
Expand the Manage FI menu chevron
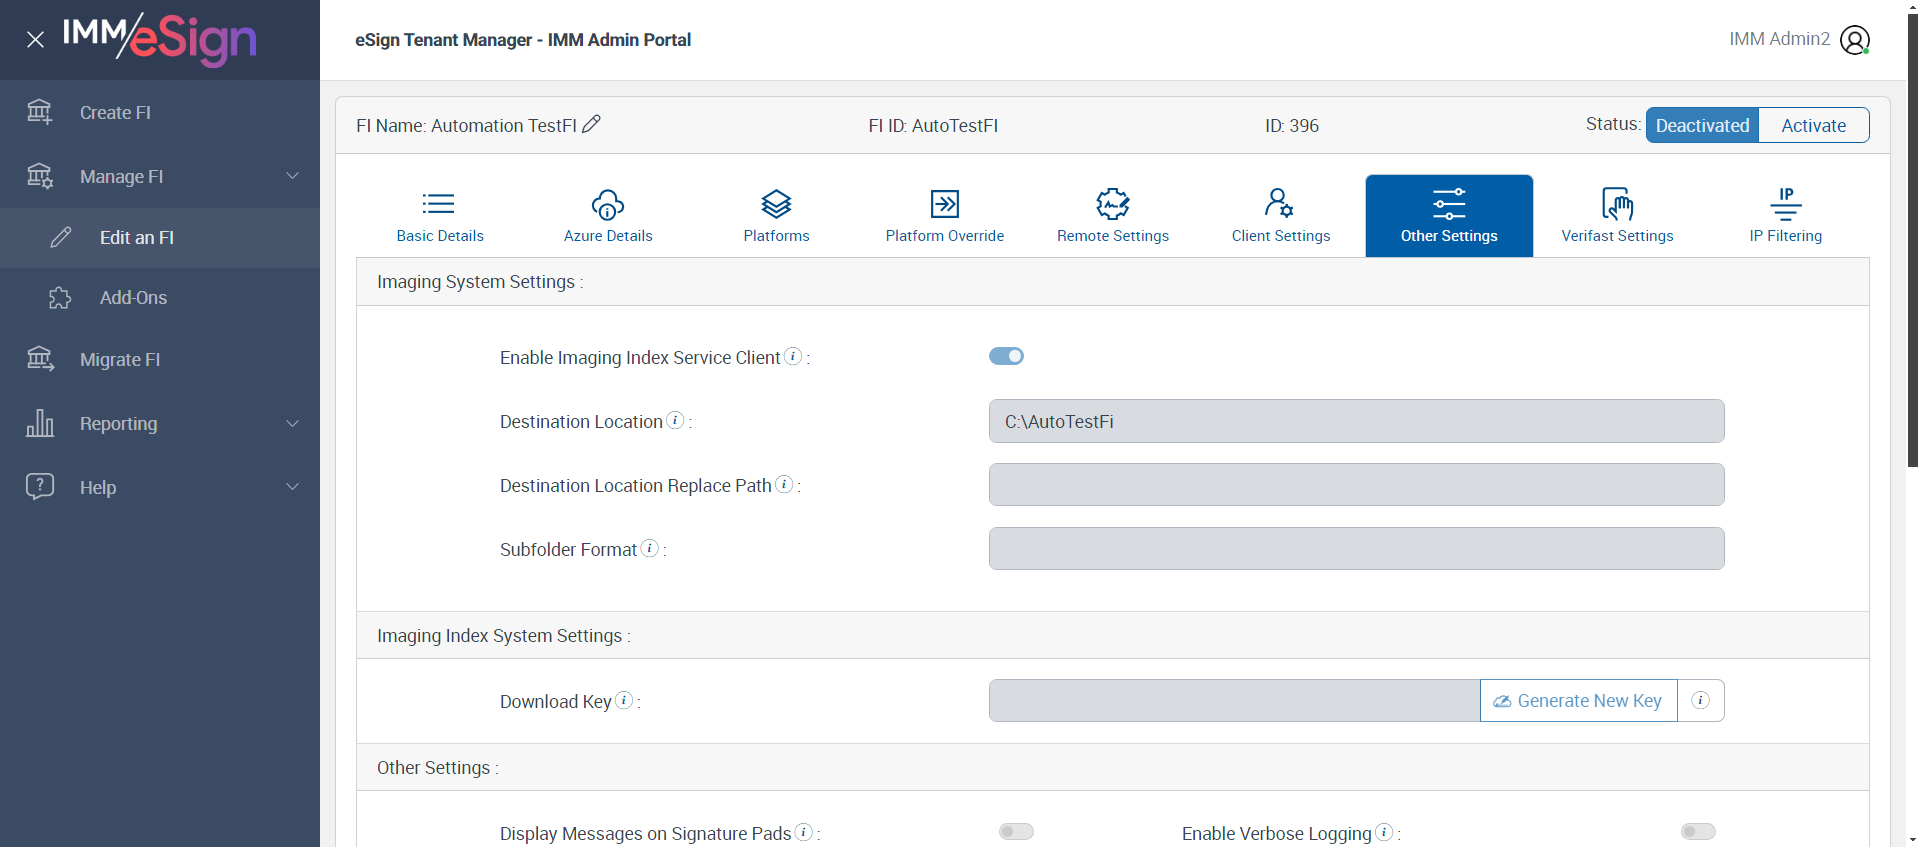point(293,176)
